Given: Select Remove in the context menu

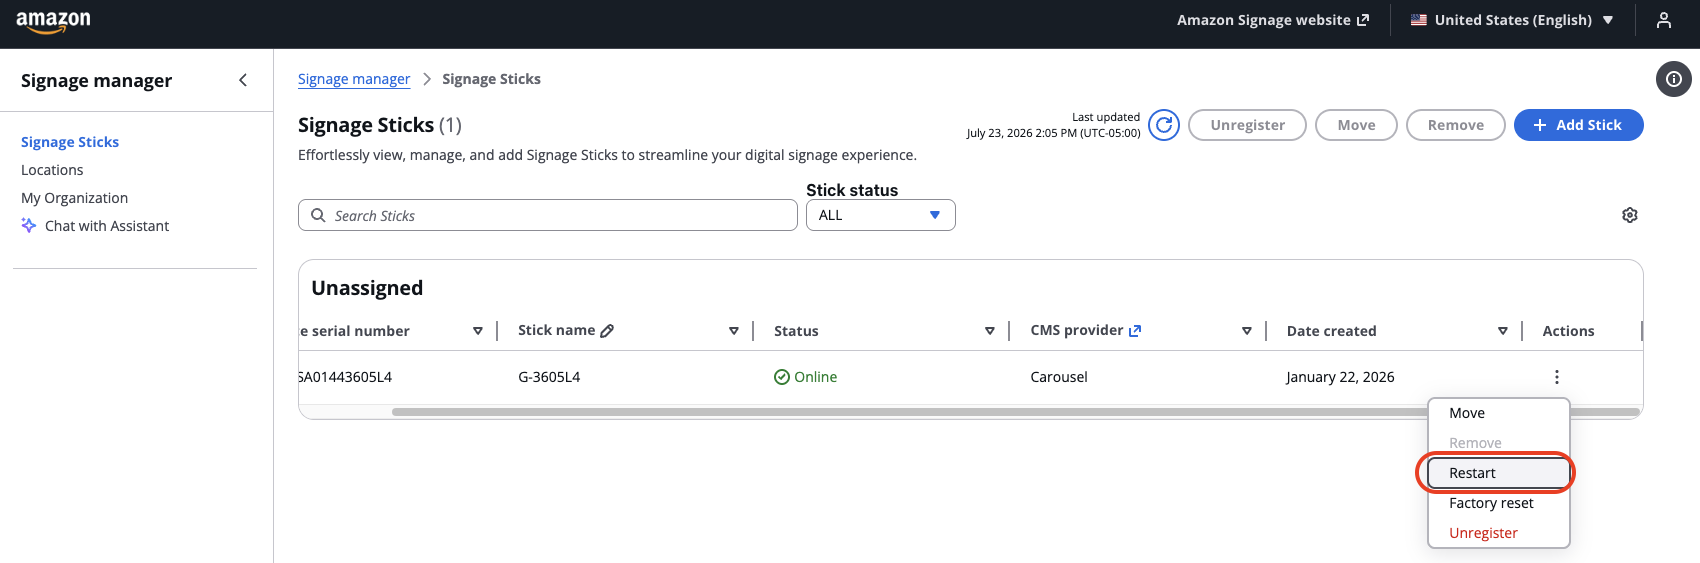Looking at the screenshot, I should pos(1498,443).
